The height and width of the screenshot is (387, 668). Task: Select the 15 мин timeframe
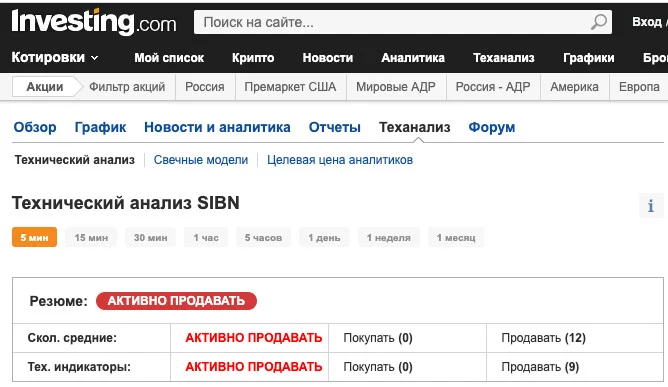(91, 237)
